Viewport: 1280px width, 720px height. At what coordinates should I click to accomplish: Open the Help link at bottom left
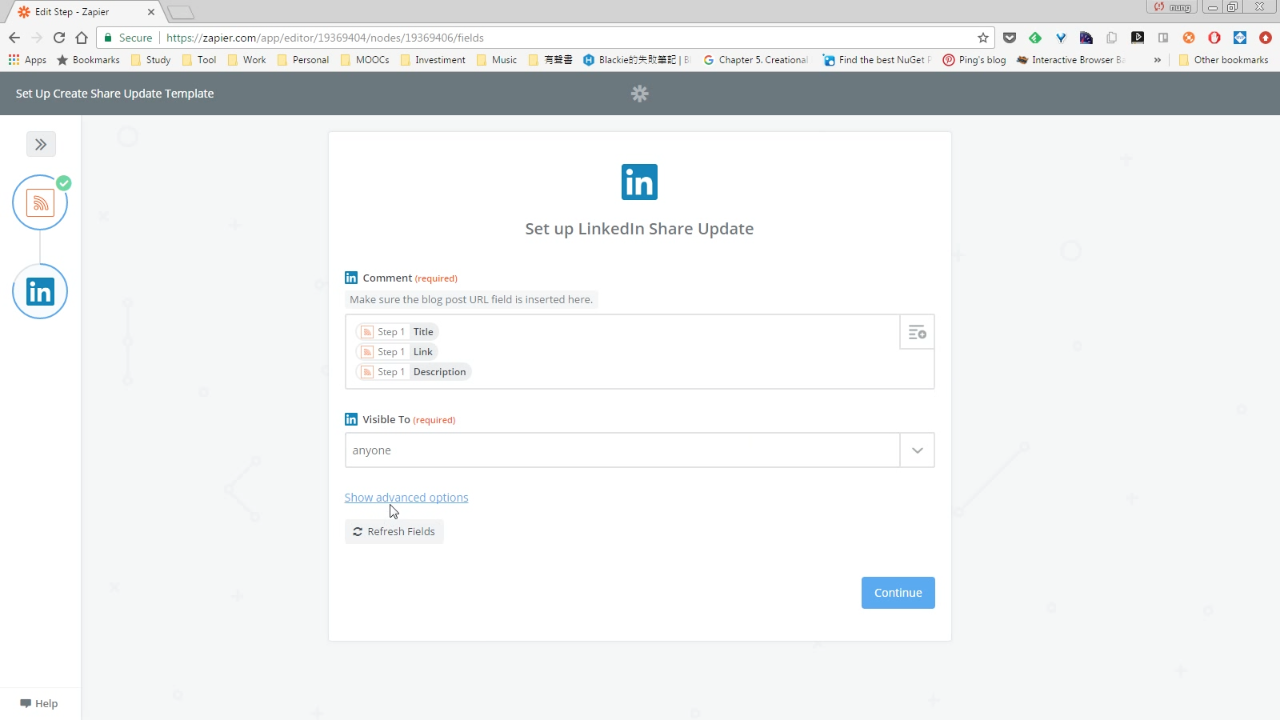tap(39, 703)
